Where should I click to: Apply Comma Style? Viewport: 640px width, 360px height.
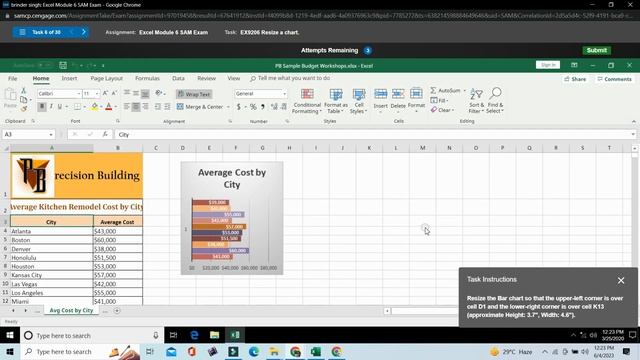click(263, 107)
